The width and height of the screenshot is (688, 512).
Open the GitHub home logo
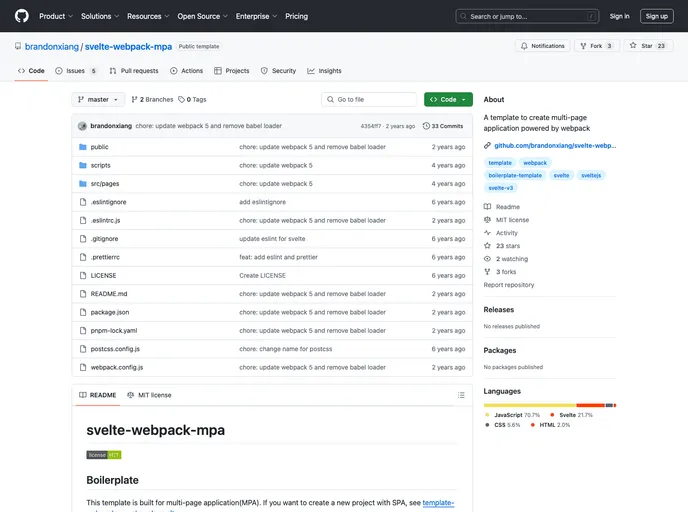[22, 16]
